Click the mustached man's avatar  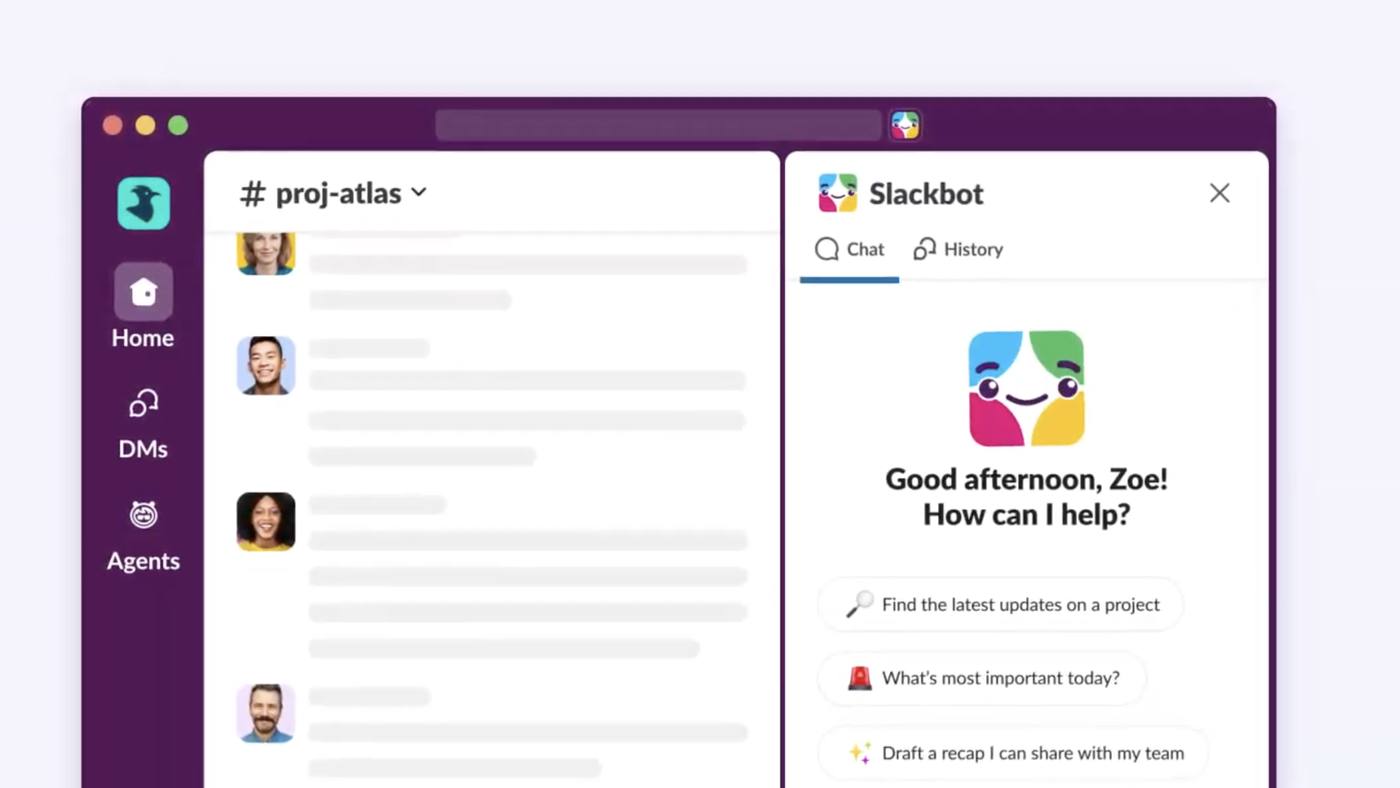click(266, 713)
